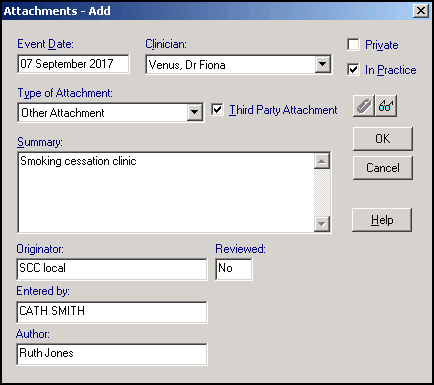Click the Summary scrollbar down arrow
Viewport: 434px width, 385px height.
[x=322, y=223]
